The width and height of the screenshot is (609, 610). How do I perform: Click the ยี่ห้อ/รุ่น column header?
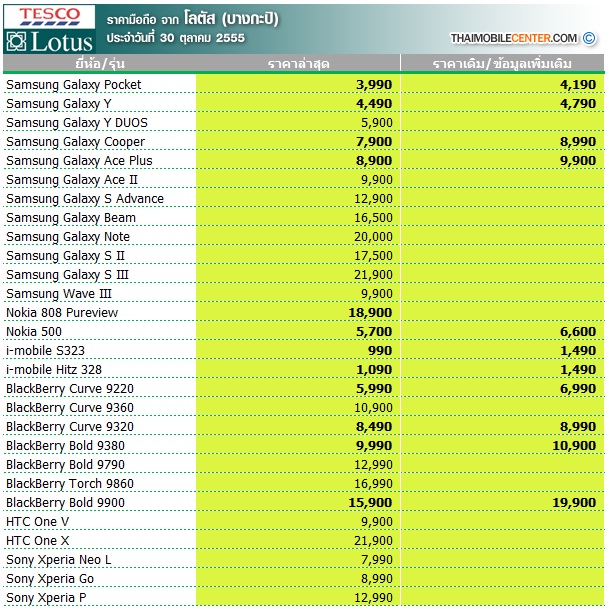[100, 63]
